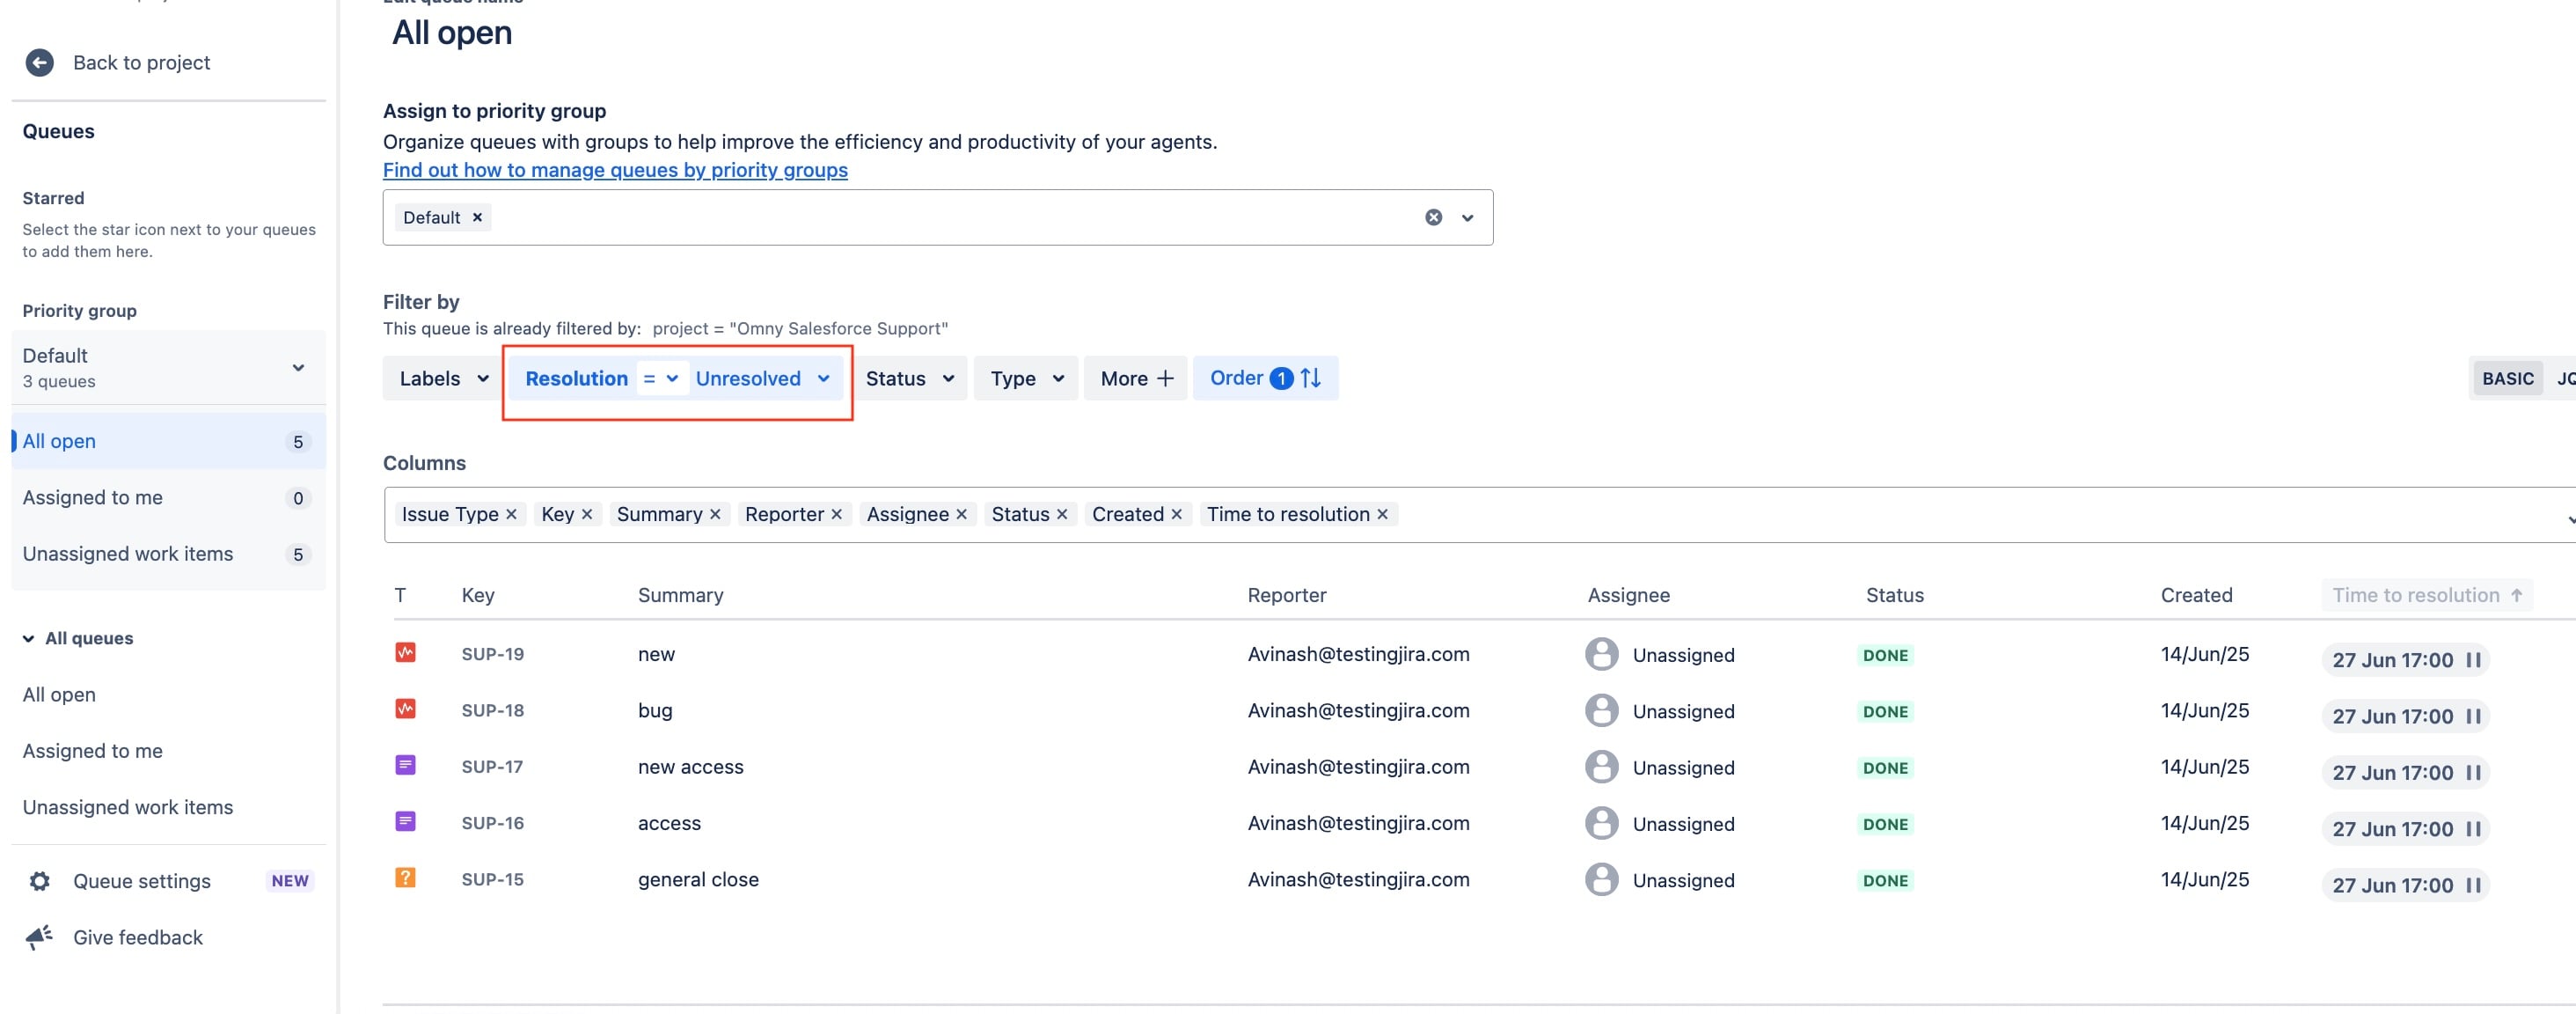Open issue SUP-16 key link

pos(492,823)
